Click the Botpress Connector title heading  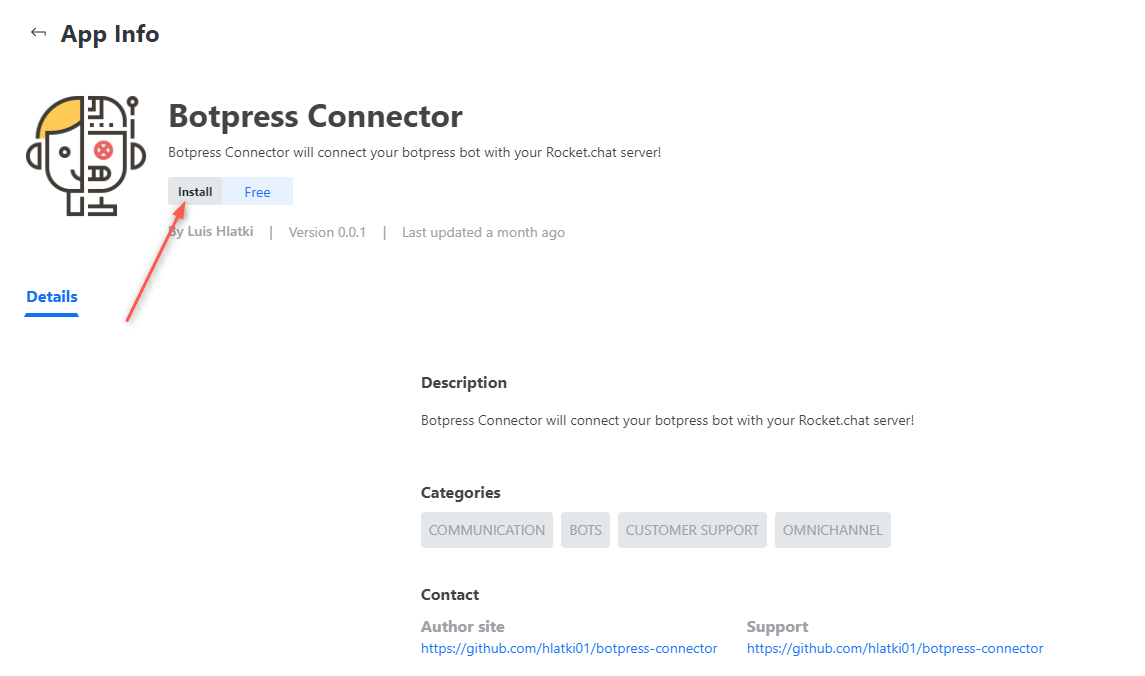coord(315,116)
